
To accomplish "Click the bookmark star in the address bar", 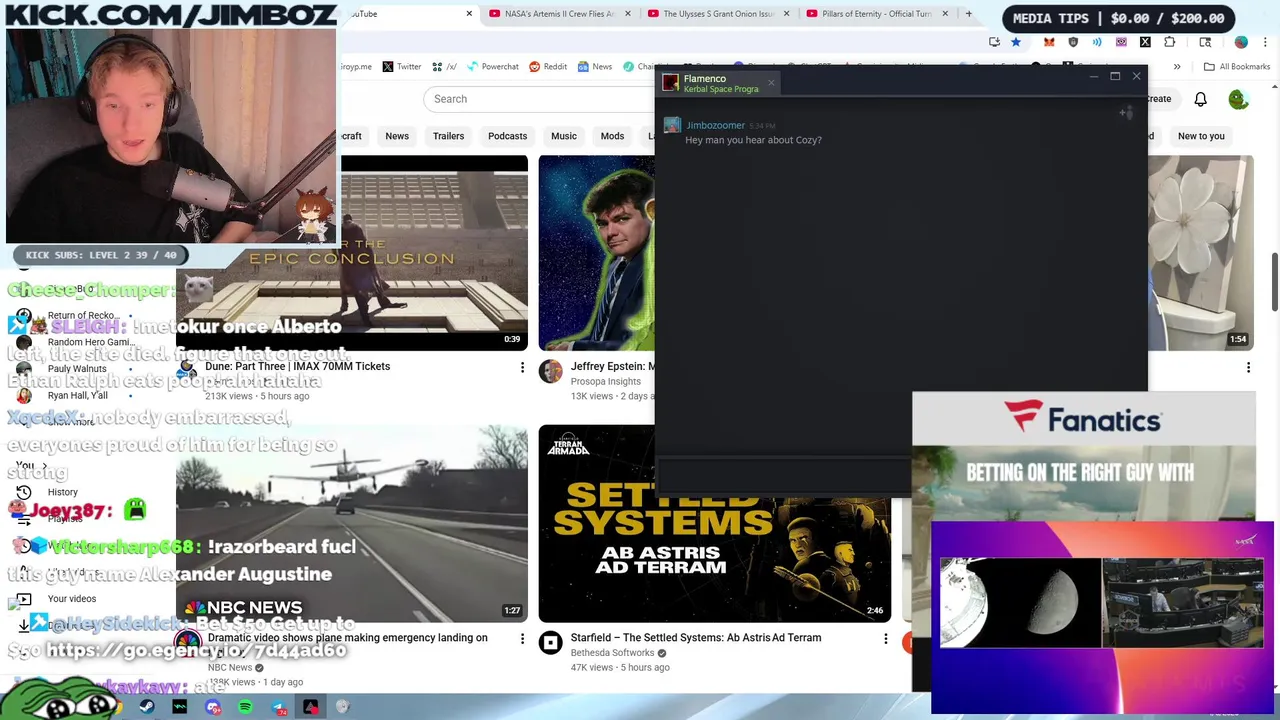I will click(1016, 42).
